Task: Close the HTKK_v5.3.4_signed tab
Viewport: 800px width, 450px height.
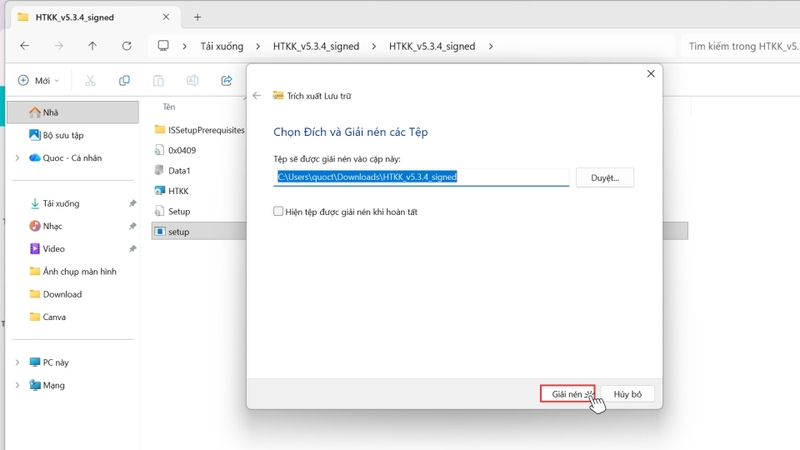Action: 166,17
